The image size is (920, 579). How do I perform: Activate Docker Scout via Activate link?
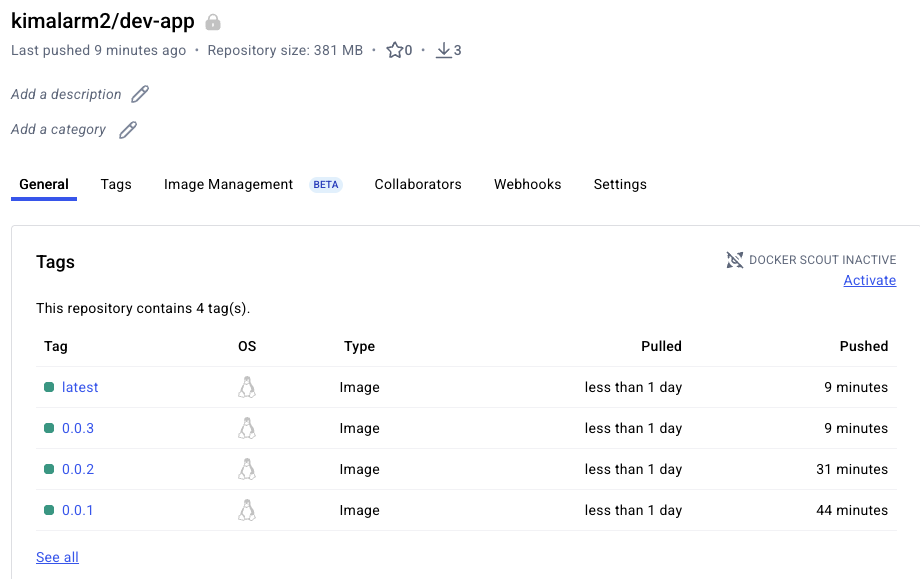click(870, 280)
